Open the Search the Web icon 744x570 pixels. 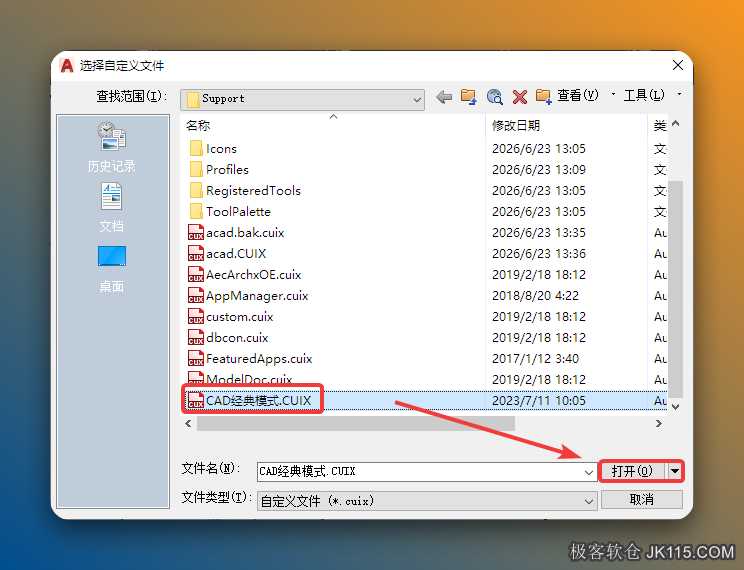click(494, 97)
